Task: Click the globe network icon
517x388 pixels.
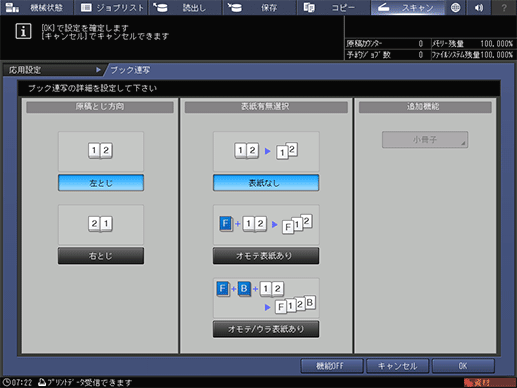Action: pyautogui.click(x=455, y=7)
